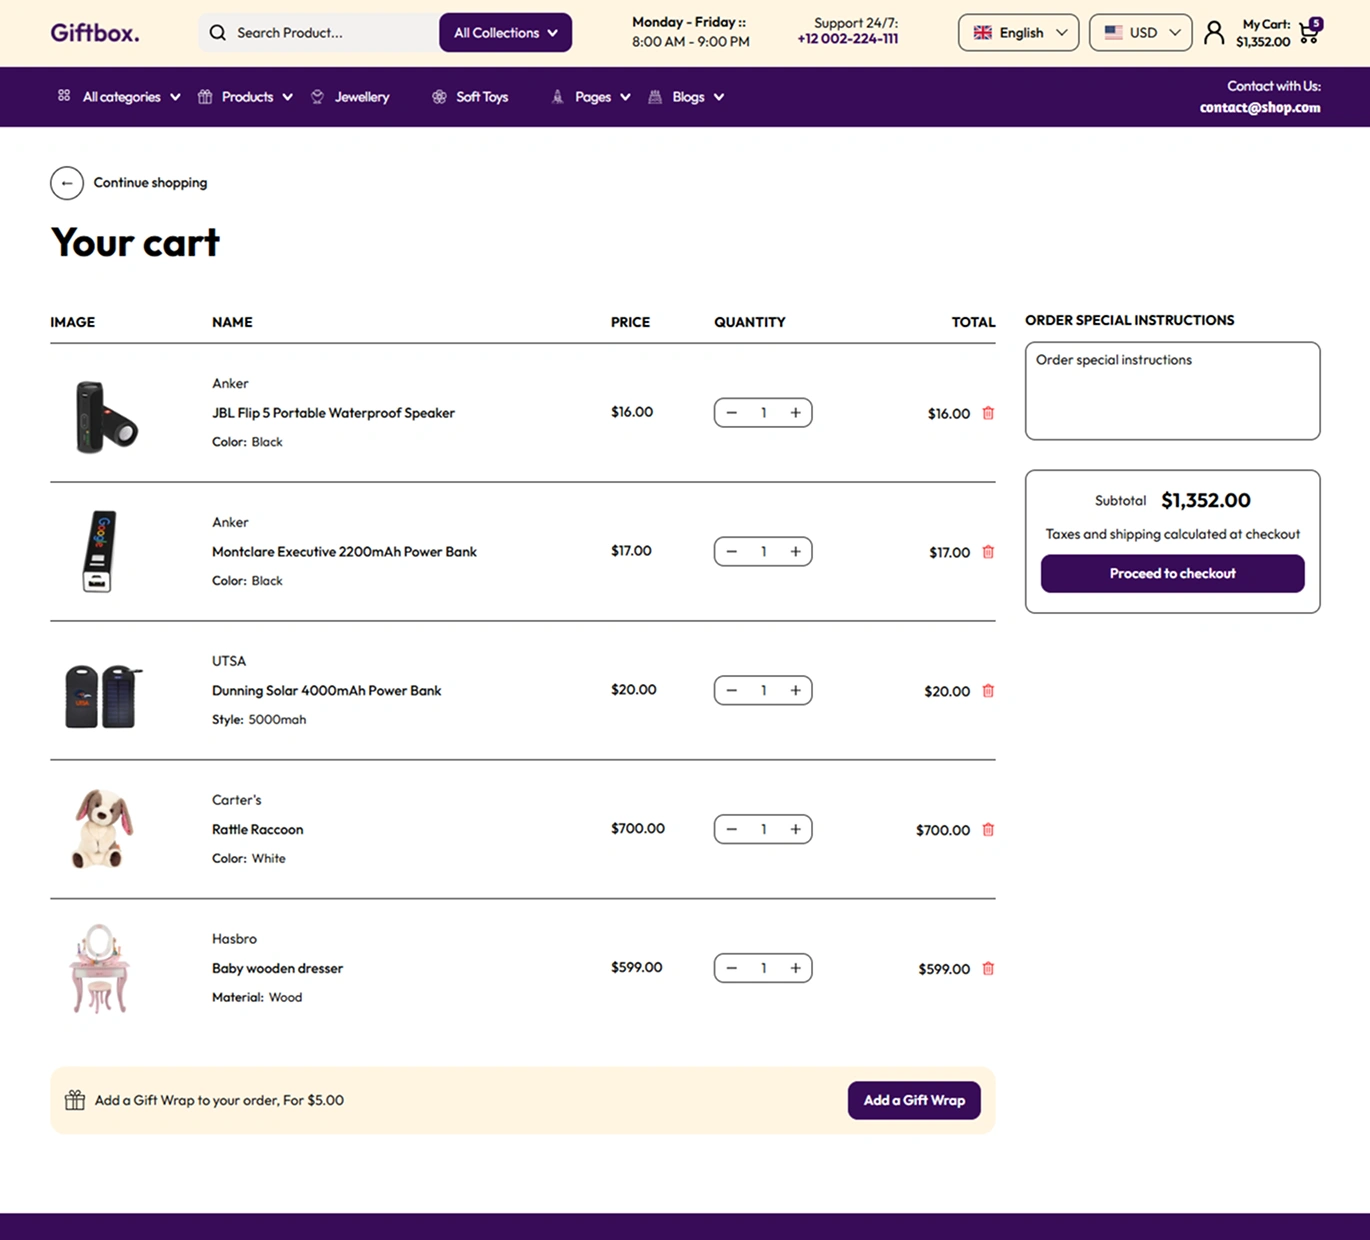Screen dimensions: 1370x1240
Task: Click Proceed to checkout button
Action: click(x=1172, y=574)
